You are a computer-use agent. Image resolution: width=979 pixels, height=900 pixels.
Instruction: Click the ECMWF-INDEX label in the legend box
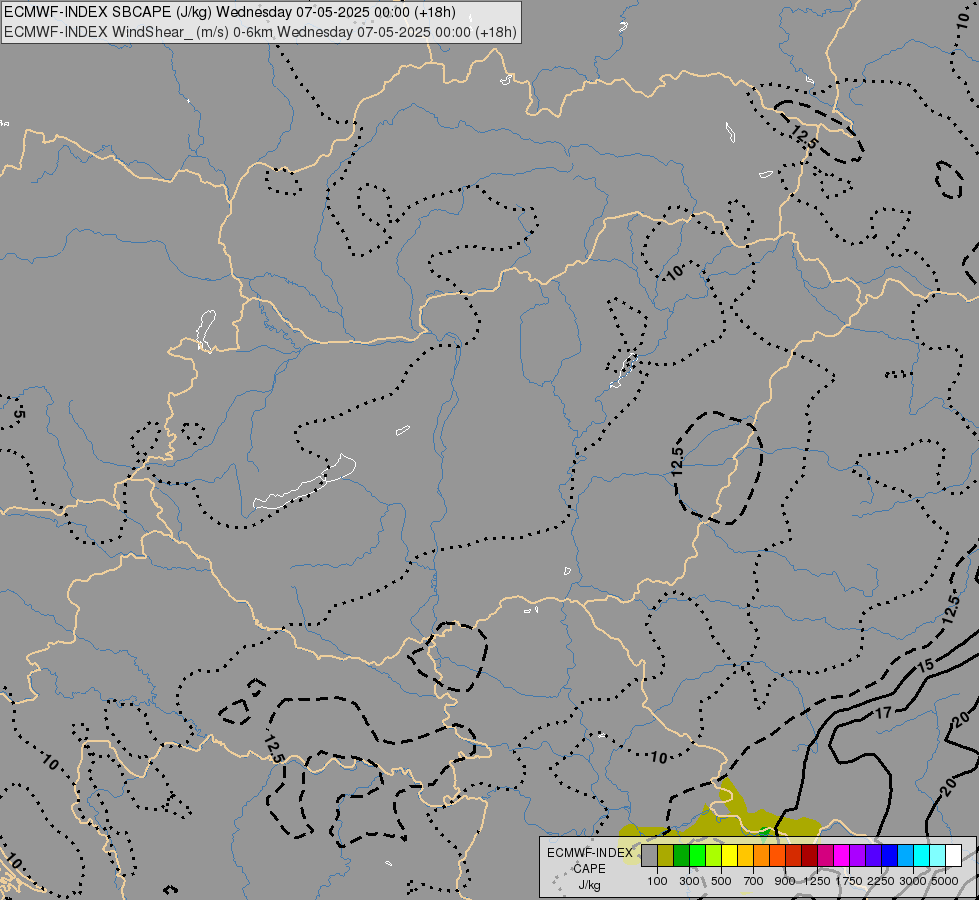tap(589, 853)
